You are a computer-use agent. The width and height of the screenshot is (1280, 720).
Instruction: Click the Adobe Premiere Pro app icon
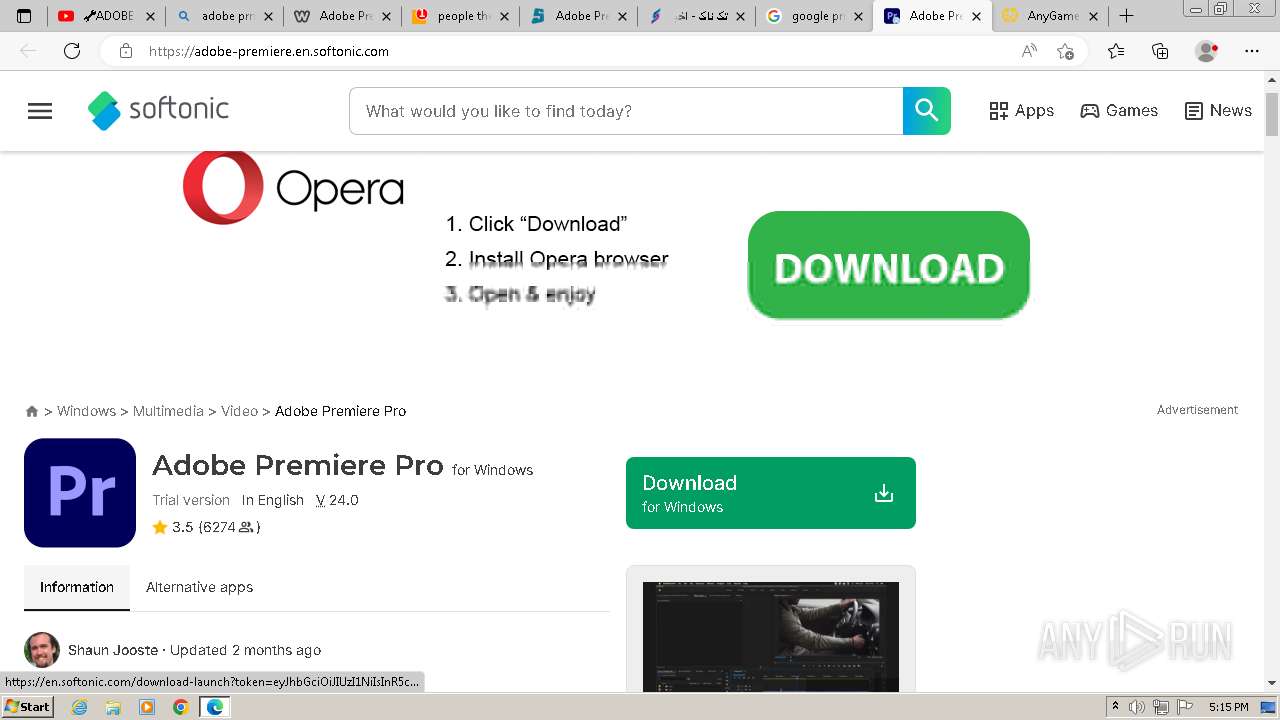[x=80, y=493]
